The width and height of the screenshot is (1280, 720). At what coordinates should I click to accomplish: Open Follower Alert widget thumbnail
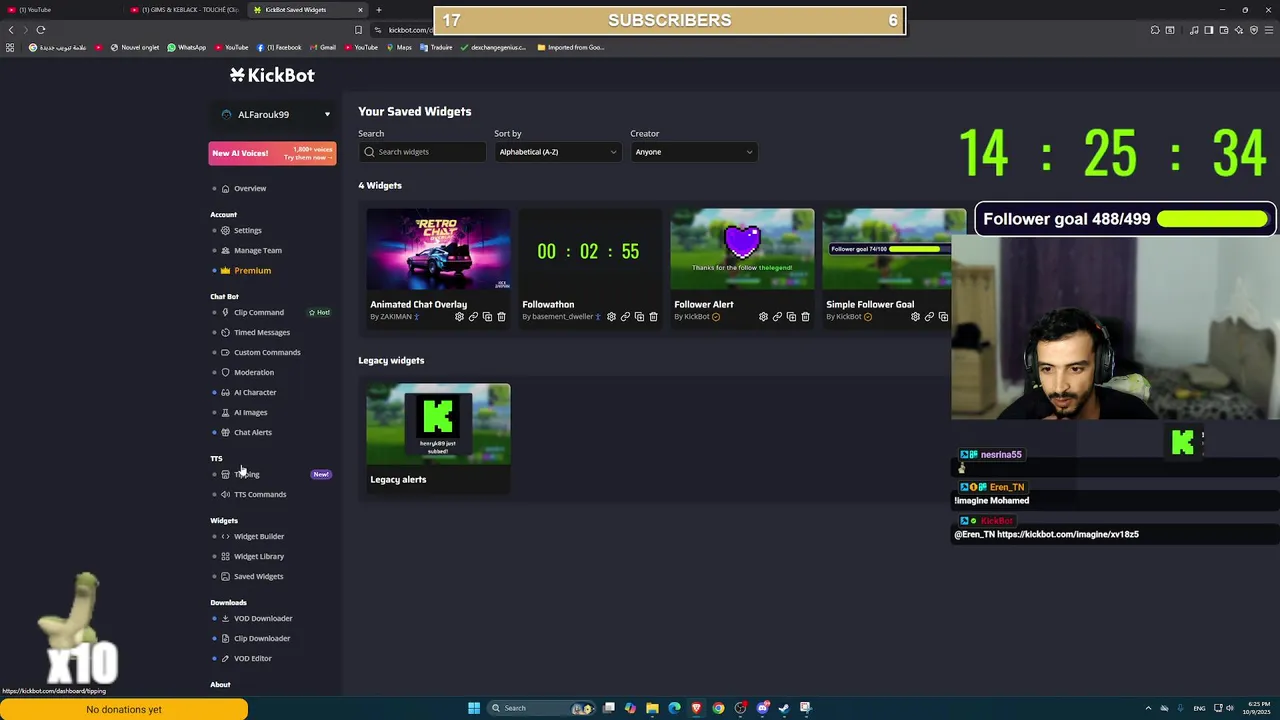coord(742,250)
